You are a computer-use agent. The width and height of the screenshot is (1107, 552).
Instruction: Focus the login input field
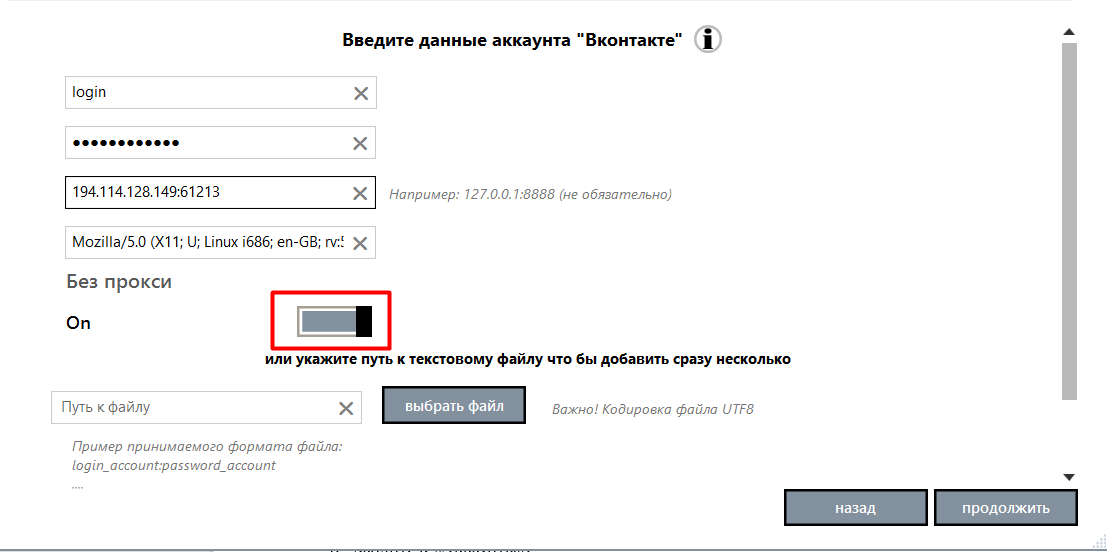[x=205, y=93]
